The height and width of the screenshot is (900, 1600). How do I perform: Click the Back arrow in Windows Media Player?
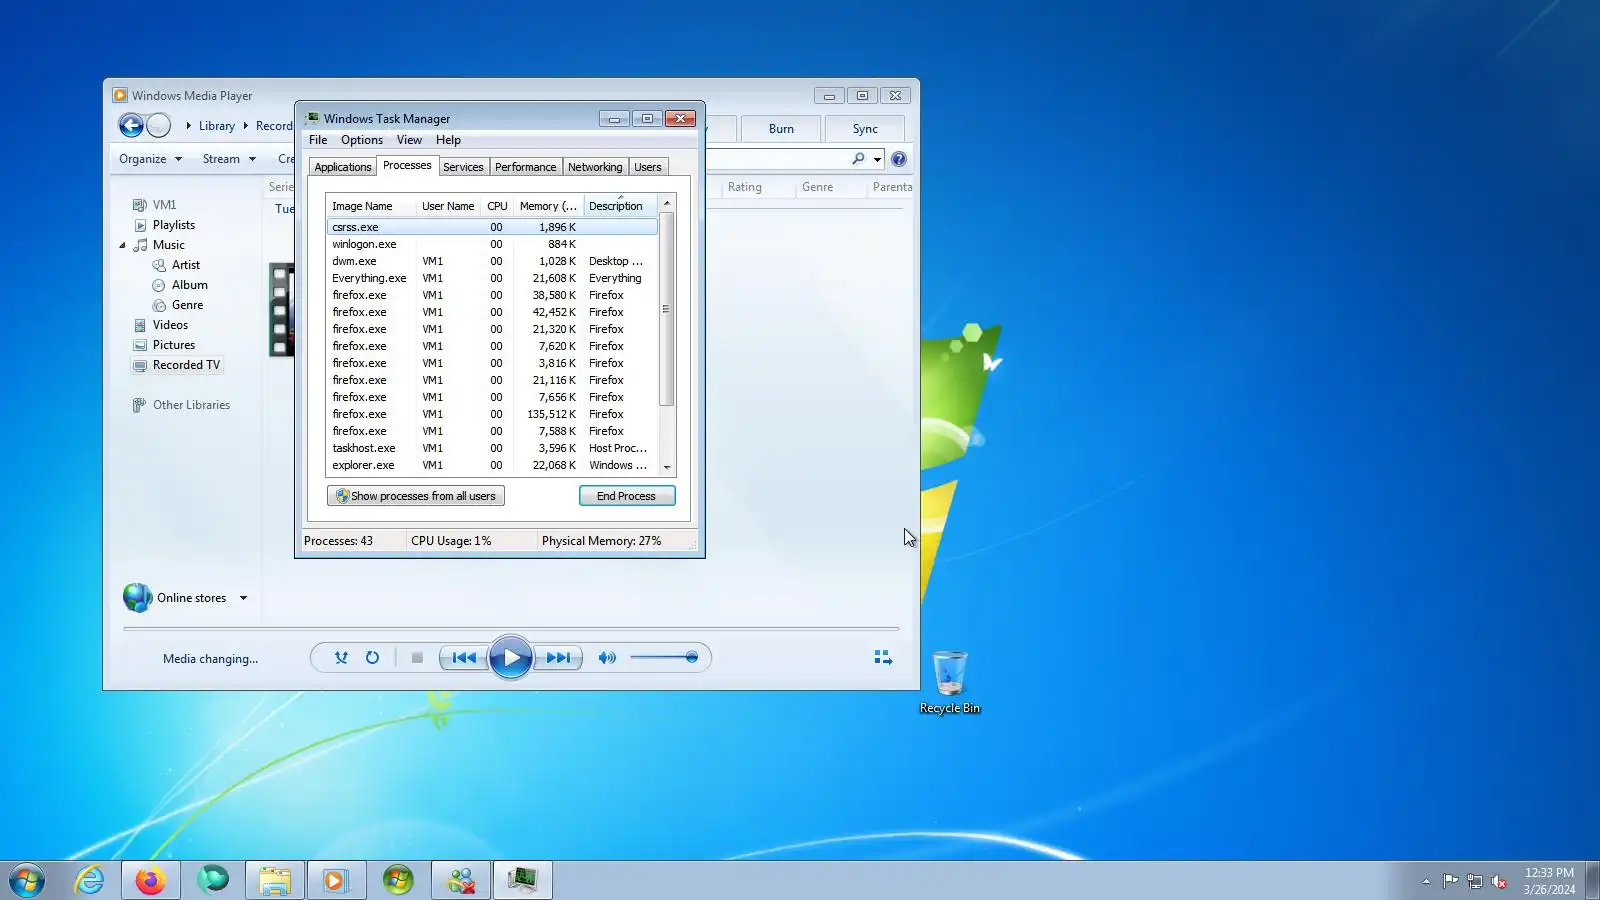point(131,125)
